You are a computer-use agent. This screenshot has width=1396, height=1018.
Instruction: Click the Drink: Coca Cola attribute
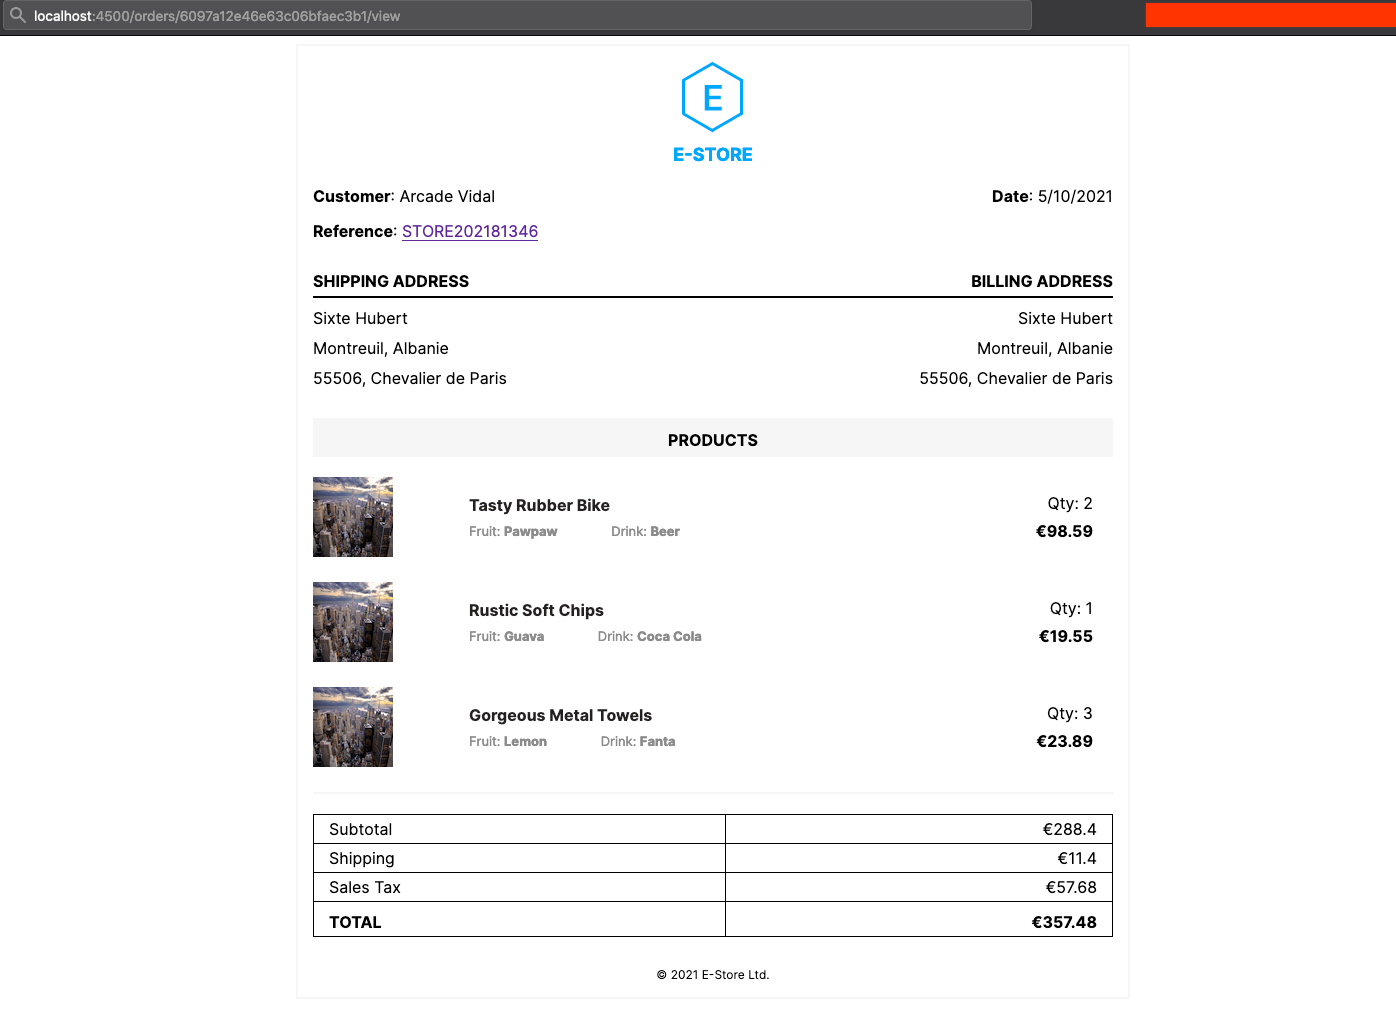point(649,636)
